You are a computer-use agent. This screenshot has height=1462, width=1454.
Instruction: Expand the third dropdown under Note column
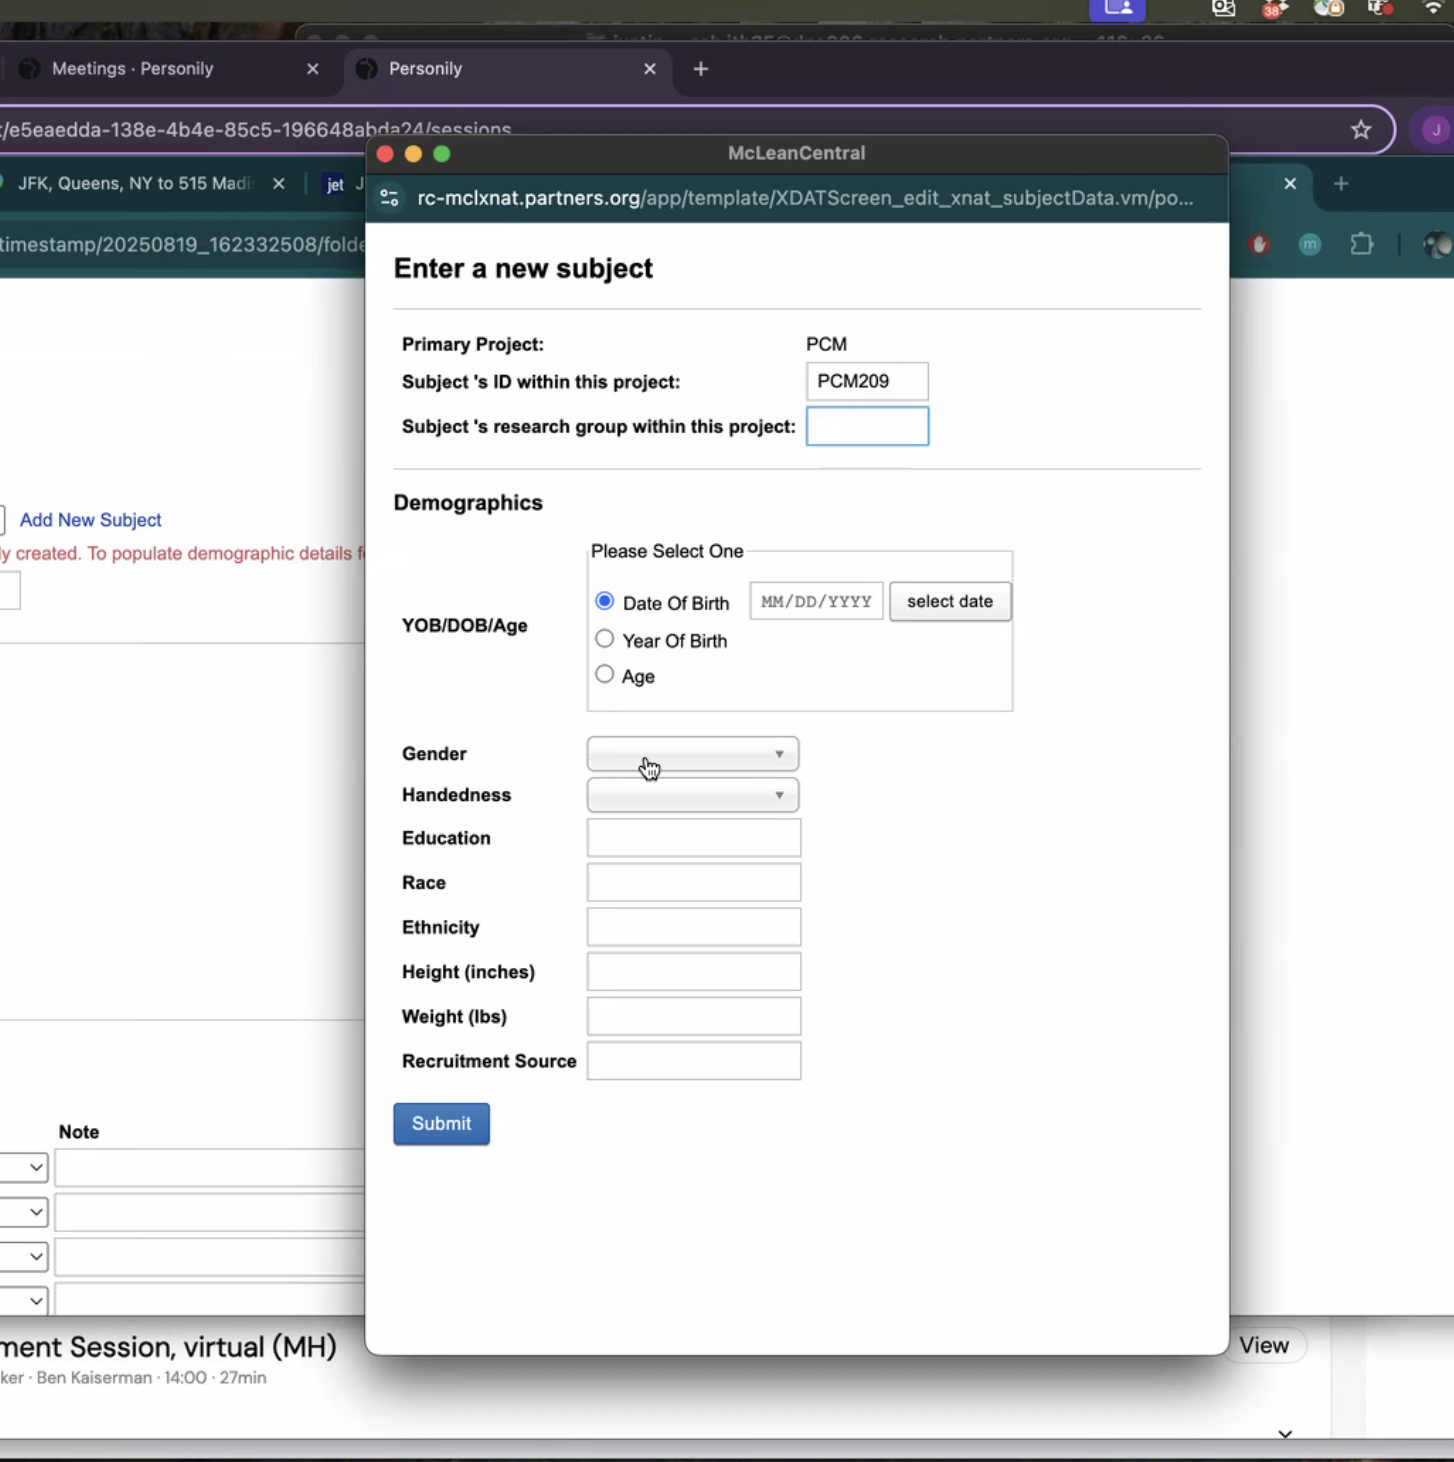[x=24, y=1256]
